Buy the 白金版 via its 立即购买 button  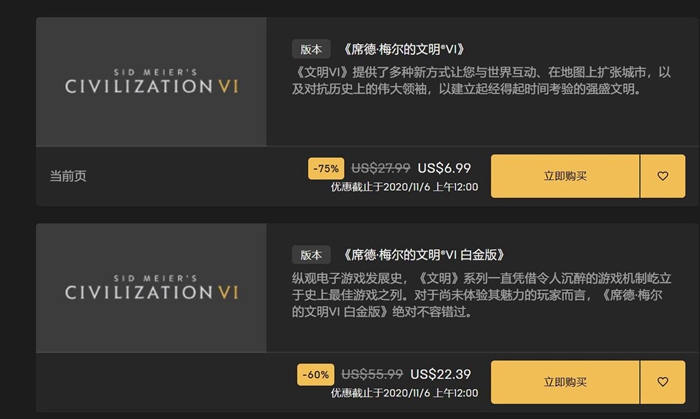[x=565, y=382]
